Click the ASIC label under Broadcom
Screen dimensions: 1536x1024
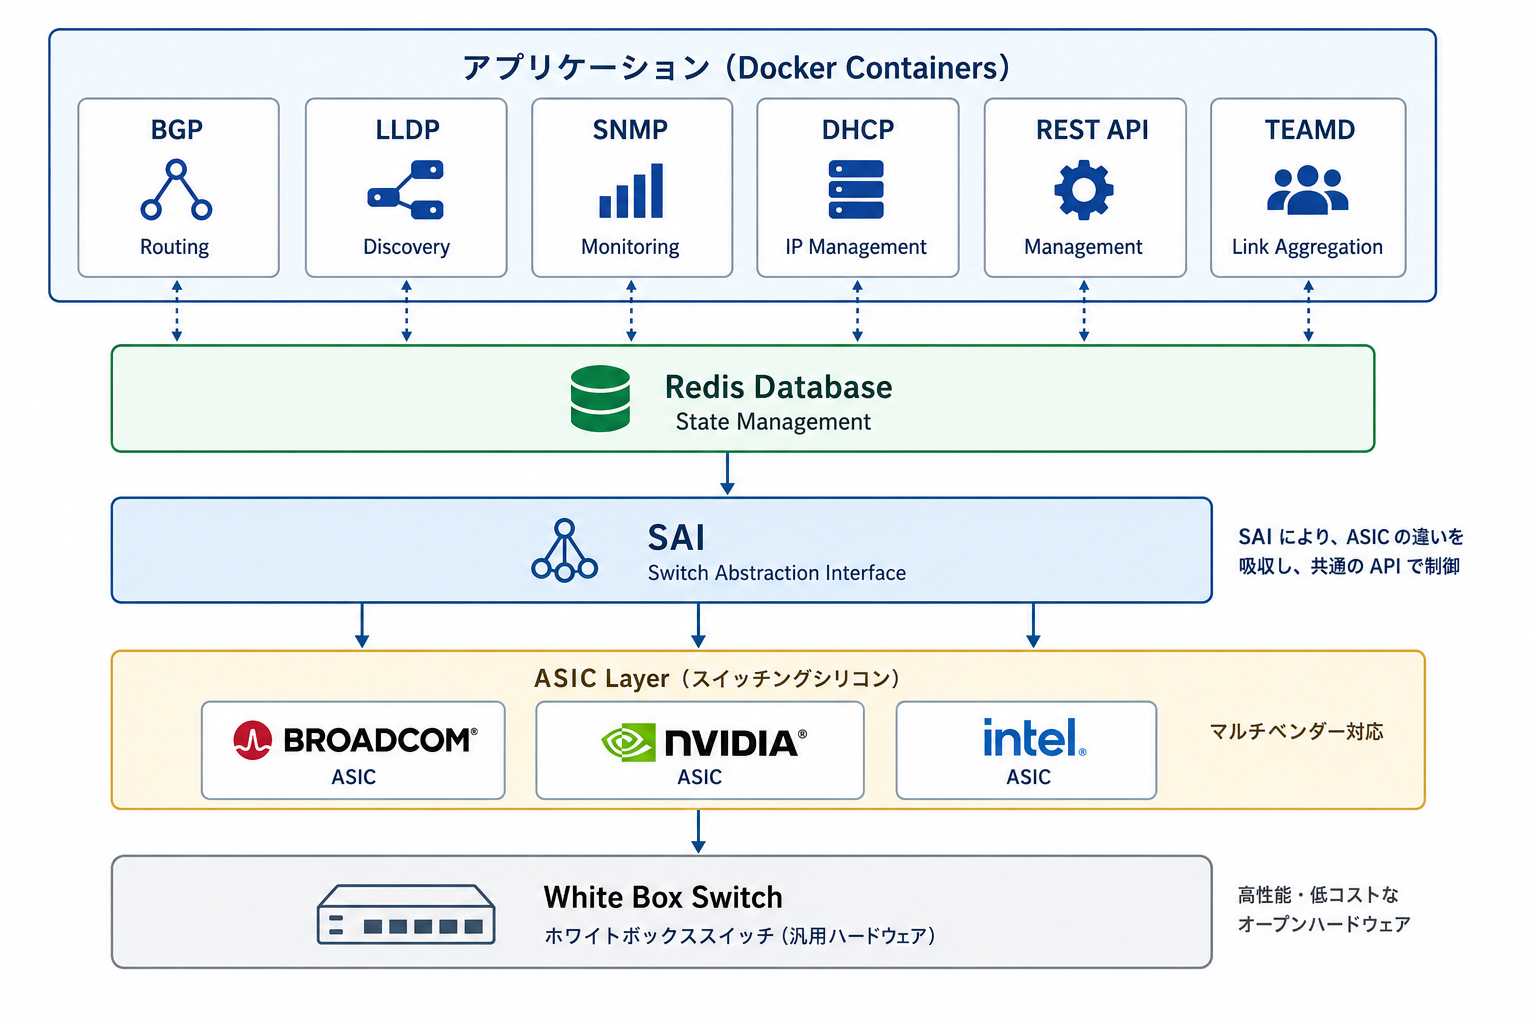click(x=354, y=777)
